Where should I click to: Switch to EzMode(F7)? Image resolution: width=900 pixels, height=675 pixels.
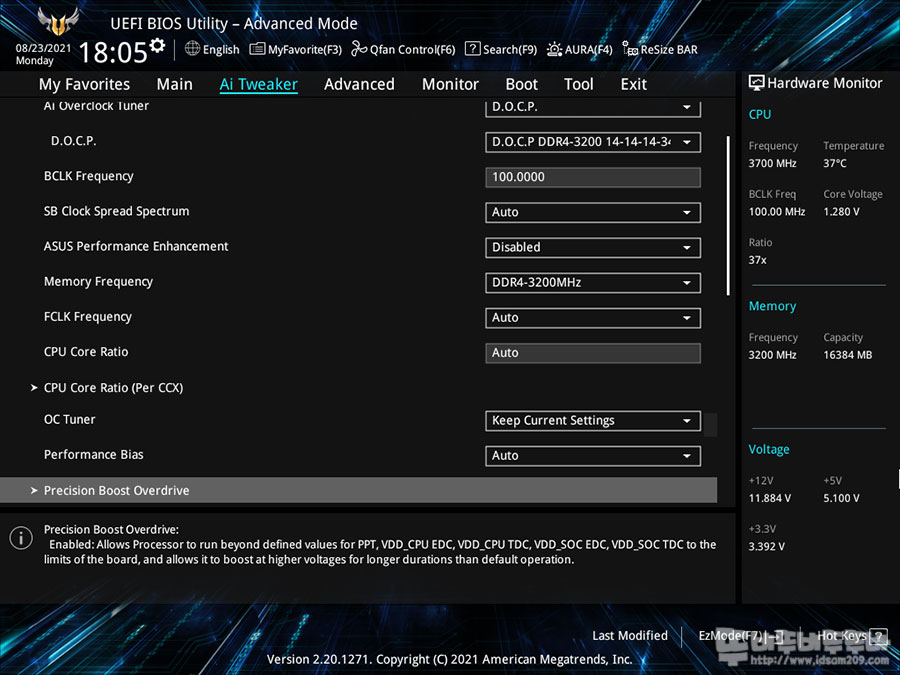740,635
